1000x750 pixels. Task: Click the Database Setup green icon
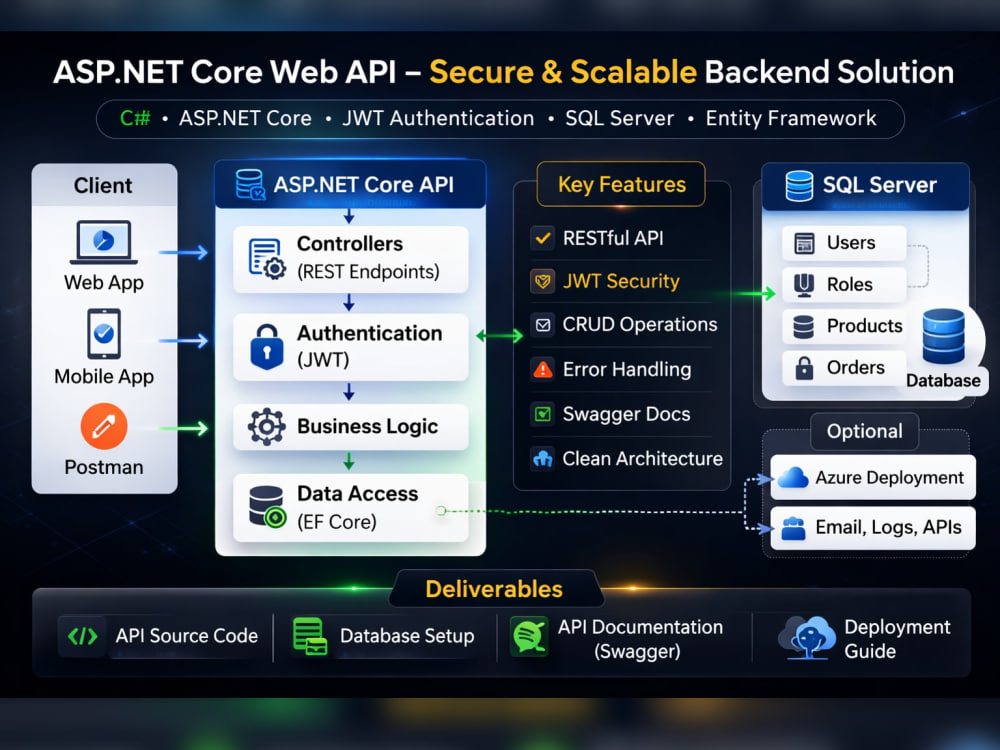click(310, 636)
